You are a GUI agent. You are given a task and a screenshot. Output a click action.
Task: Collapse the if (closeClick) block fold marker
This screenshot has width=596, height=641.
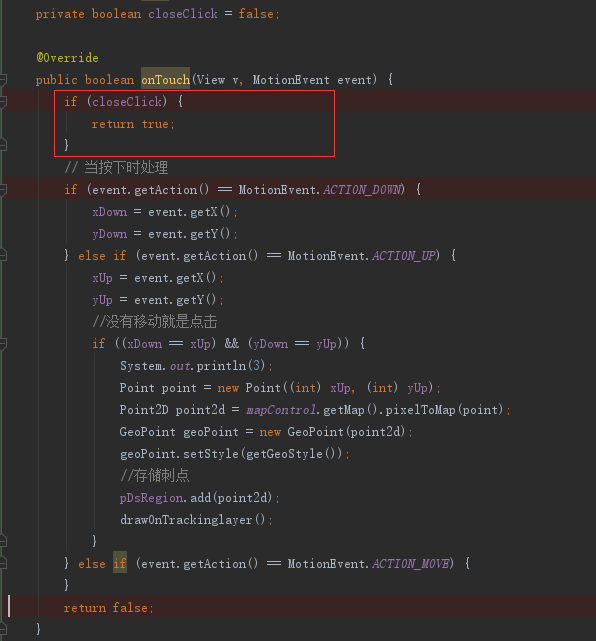point(3,101)
